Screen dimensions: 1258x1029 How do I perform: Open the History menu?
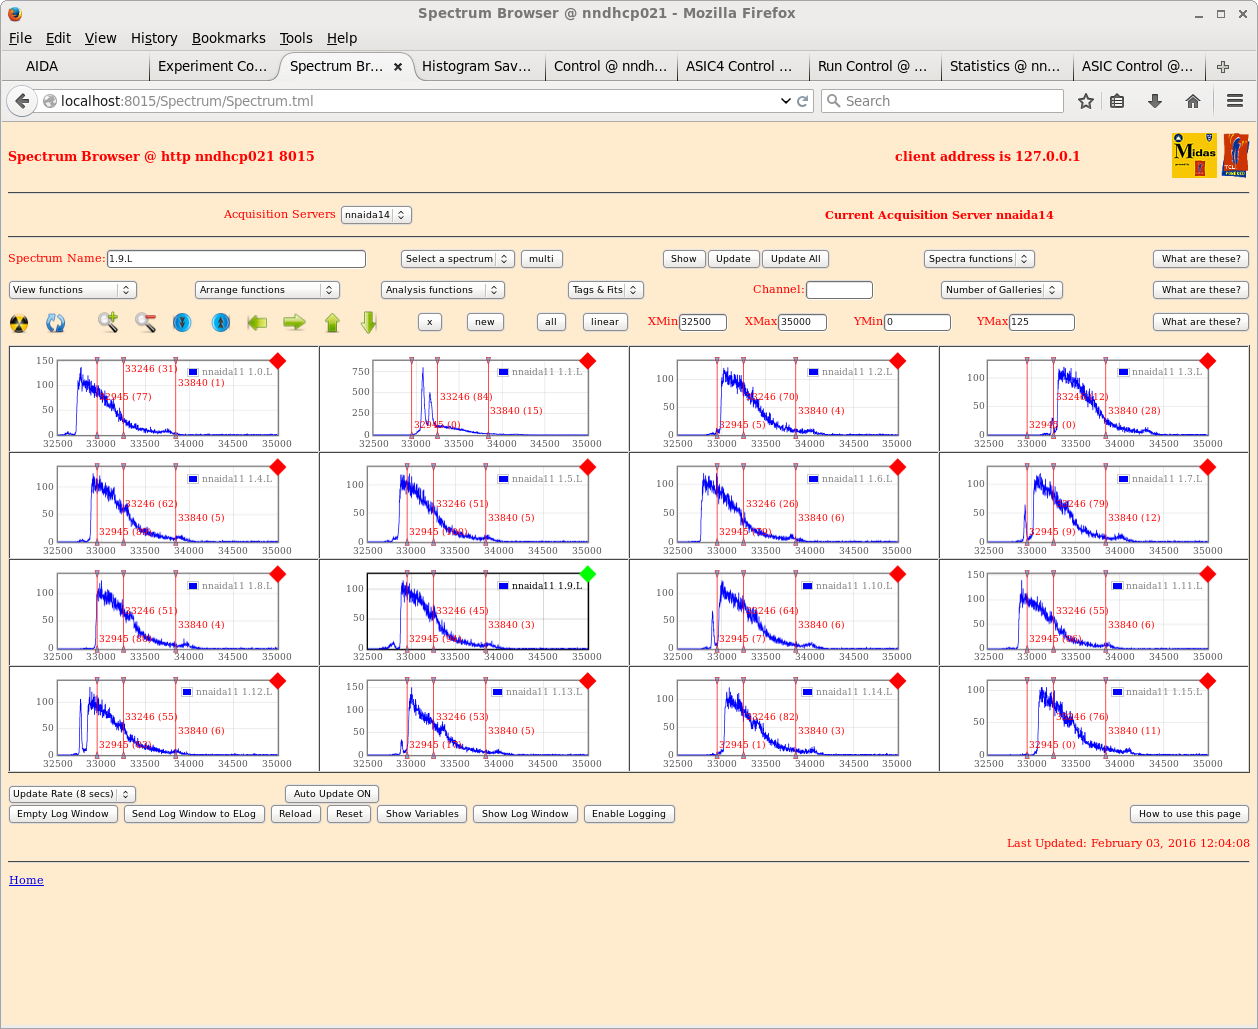tap(154, 38)
